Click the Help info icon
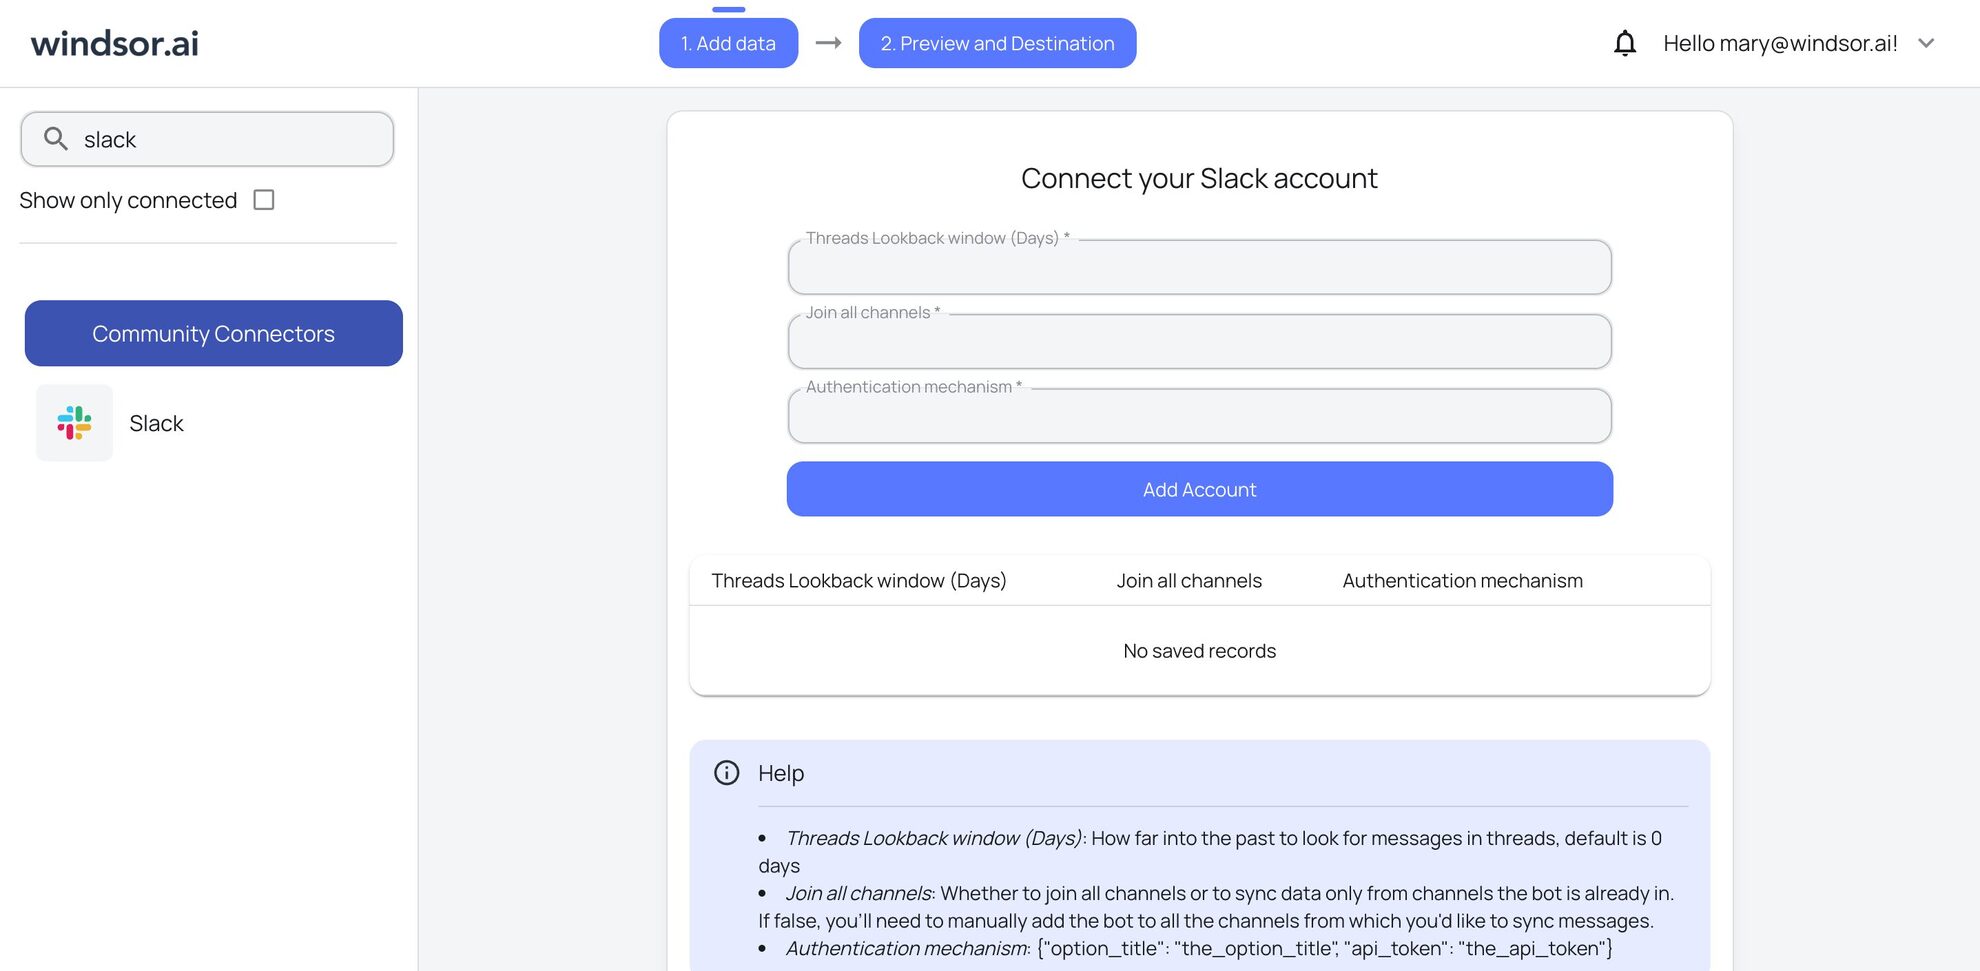This screenshot has height=971, width=1980. point(727,773)
